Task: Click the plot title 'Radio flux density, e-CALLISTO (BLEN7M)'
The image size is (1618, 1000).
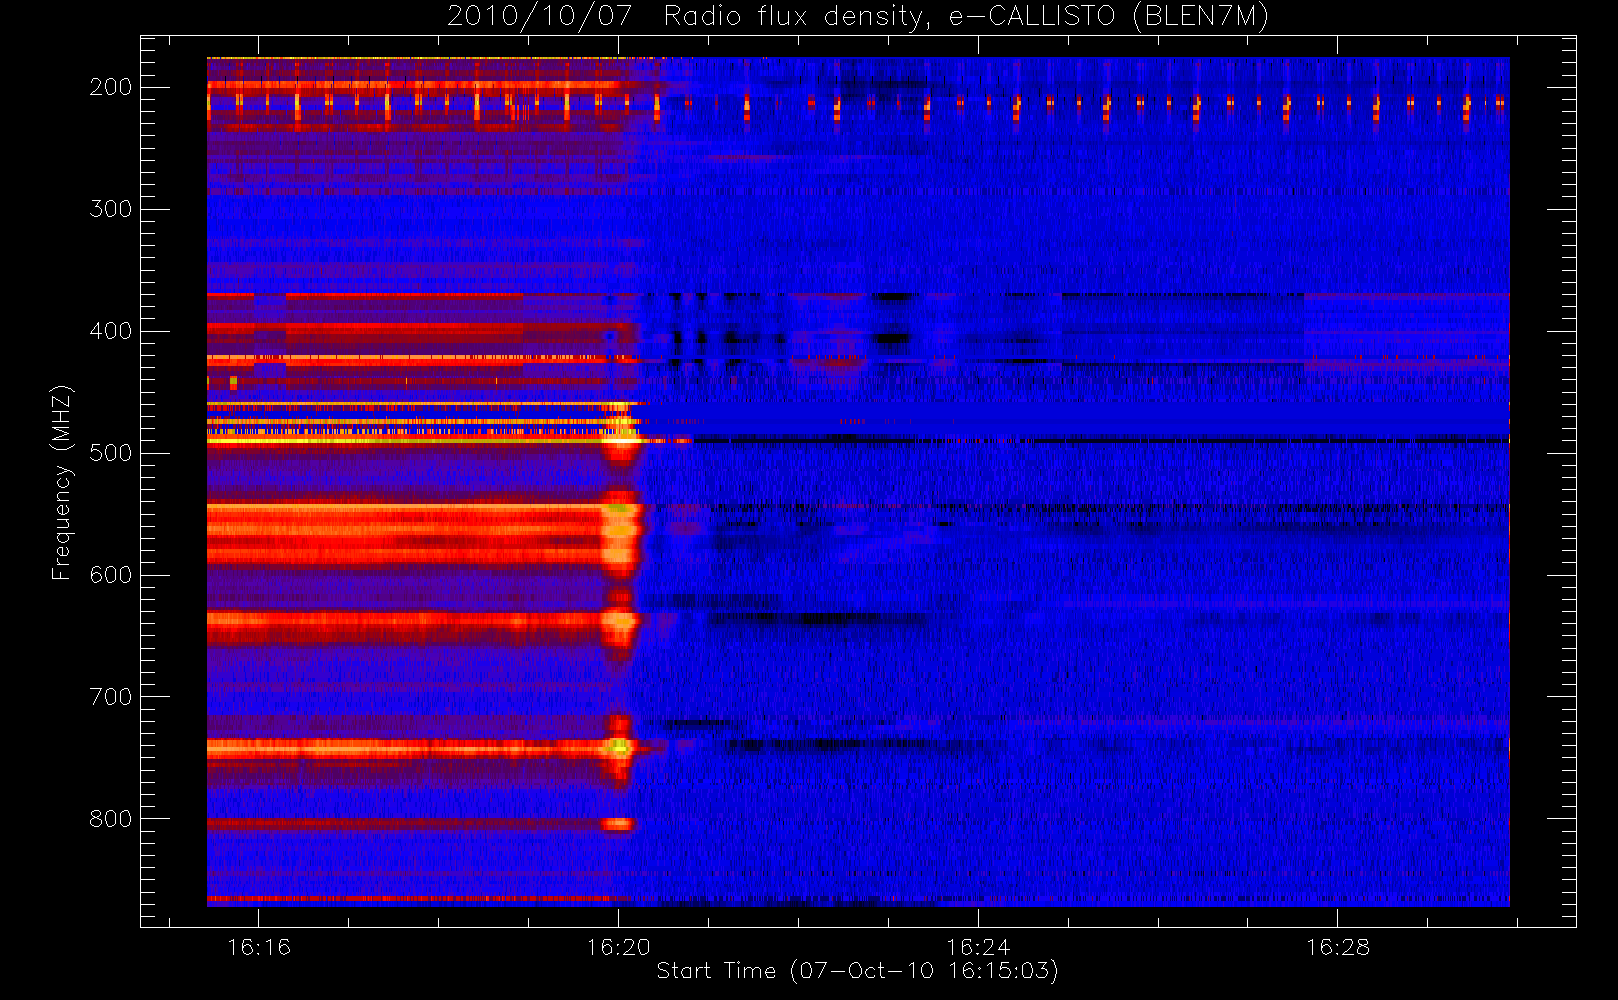Action: click(x=966, y=17)
